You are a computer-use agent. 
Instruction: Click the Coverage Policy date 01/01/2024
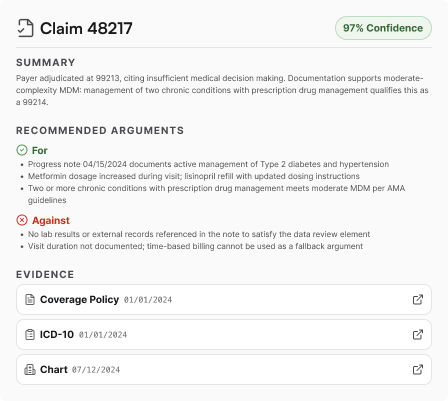point(148,300)
